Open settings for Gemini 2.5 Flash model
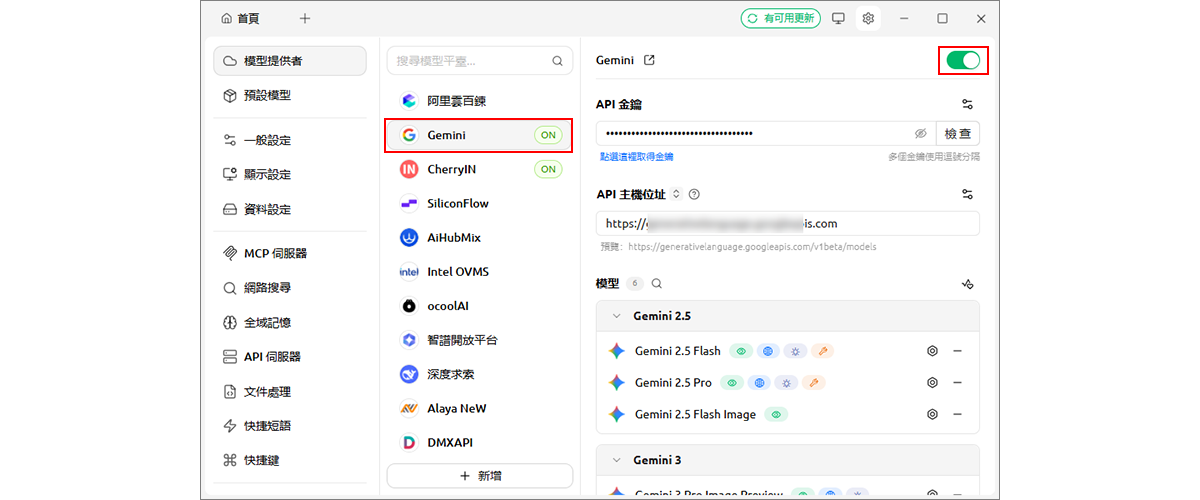The height and width of the screenshot is (500, 1200). click(x=932, y=351)
